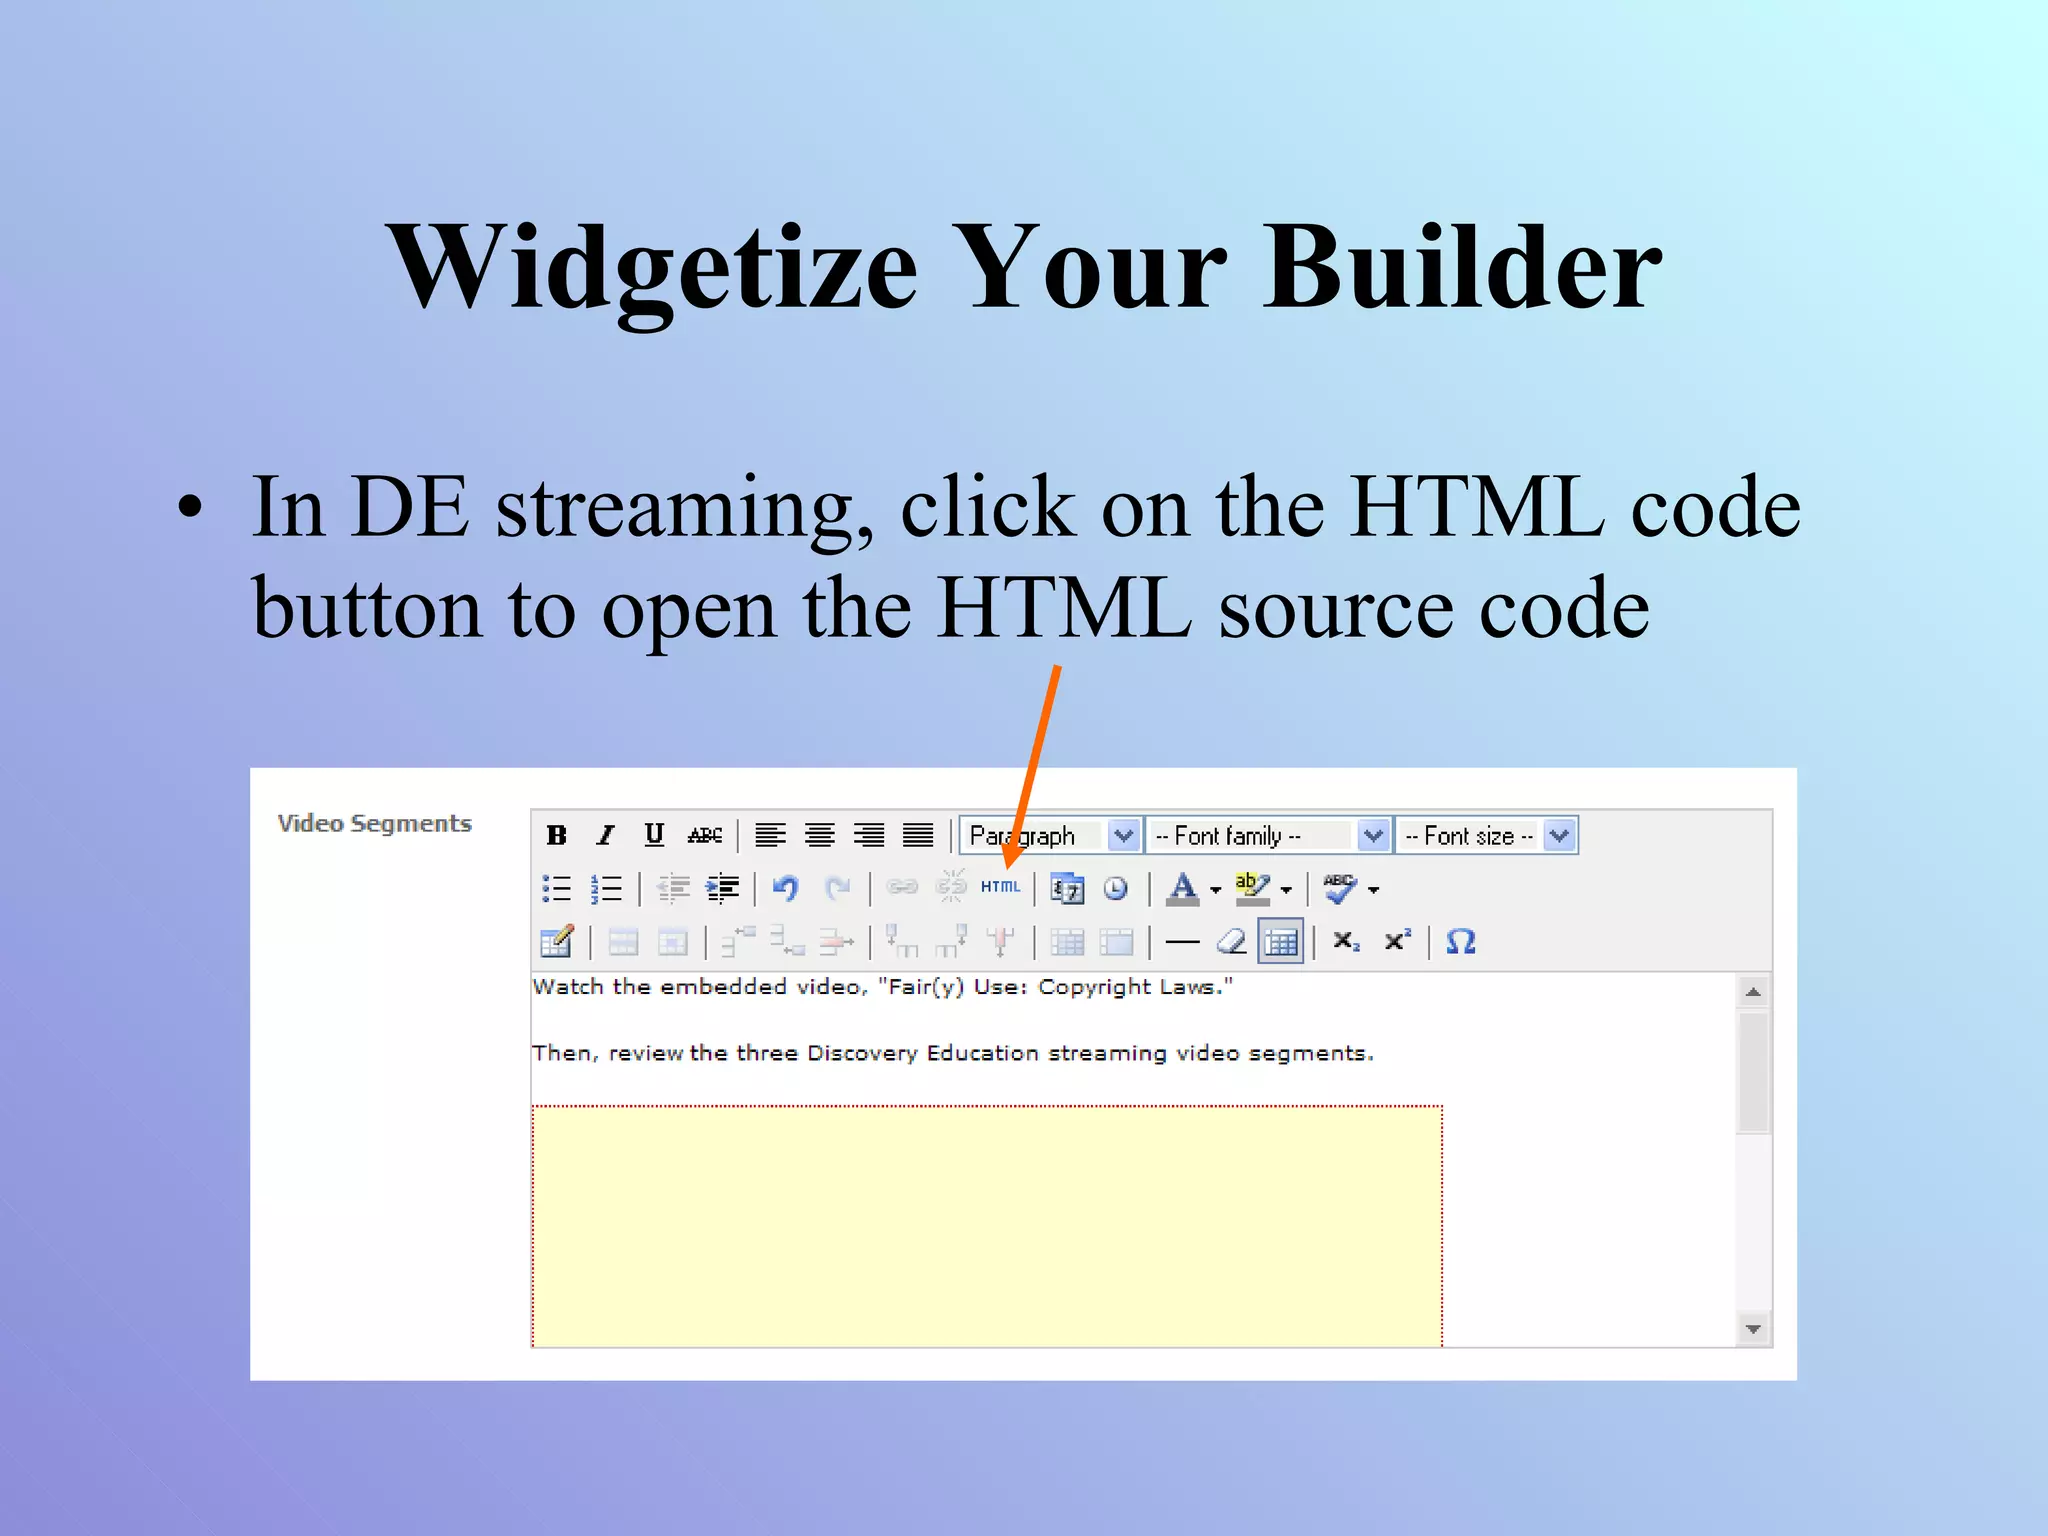
Task: Click the yellow embedded video placeholder
Action: click(x=987, y=1226)
